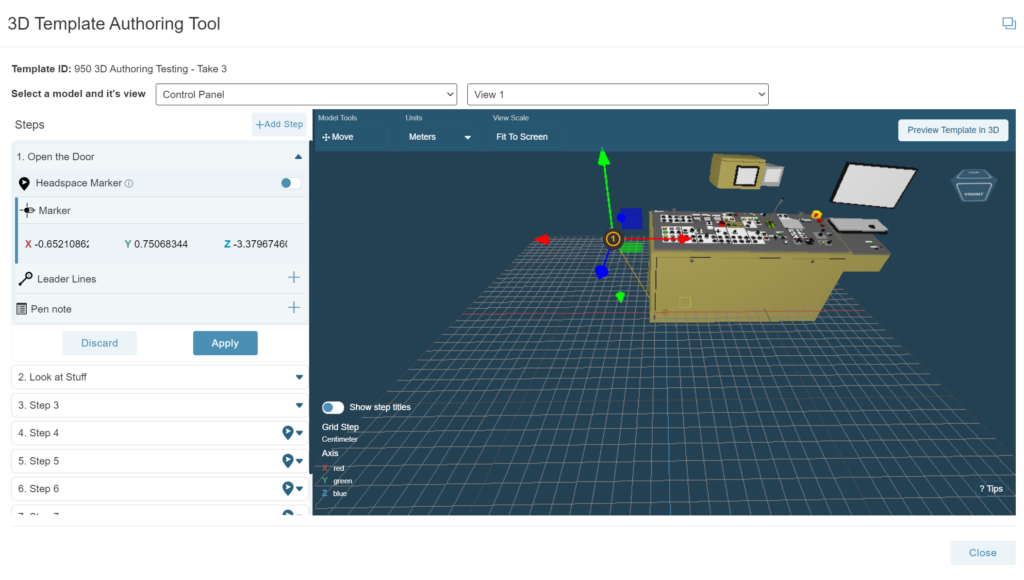This screenshot has height=580, width=1024.
Task: Apply the marker changes
Action: pyautogui.click(x=225, y=343)
